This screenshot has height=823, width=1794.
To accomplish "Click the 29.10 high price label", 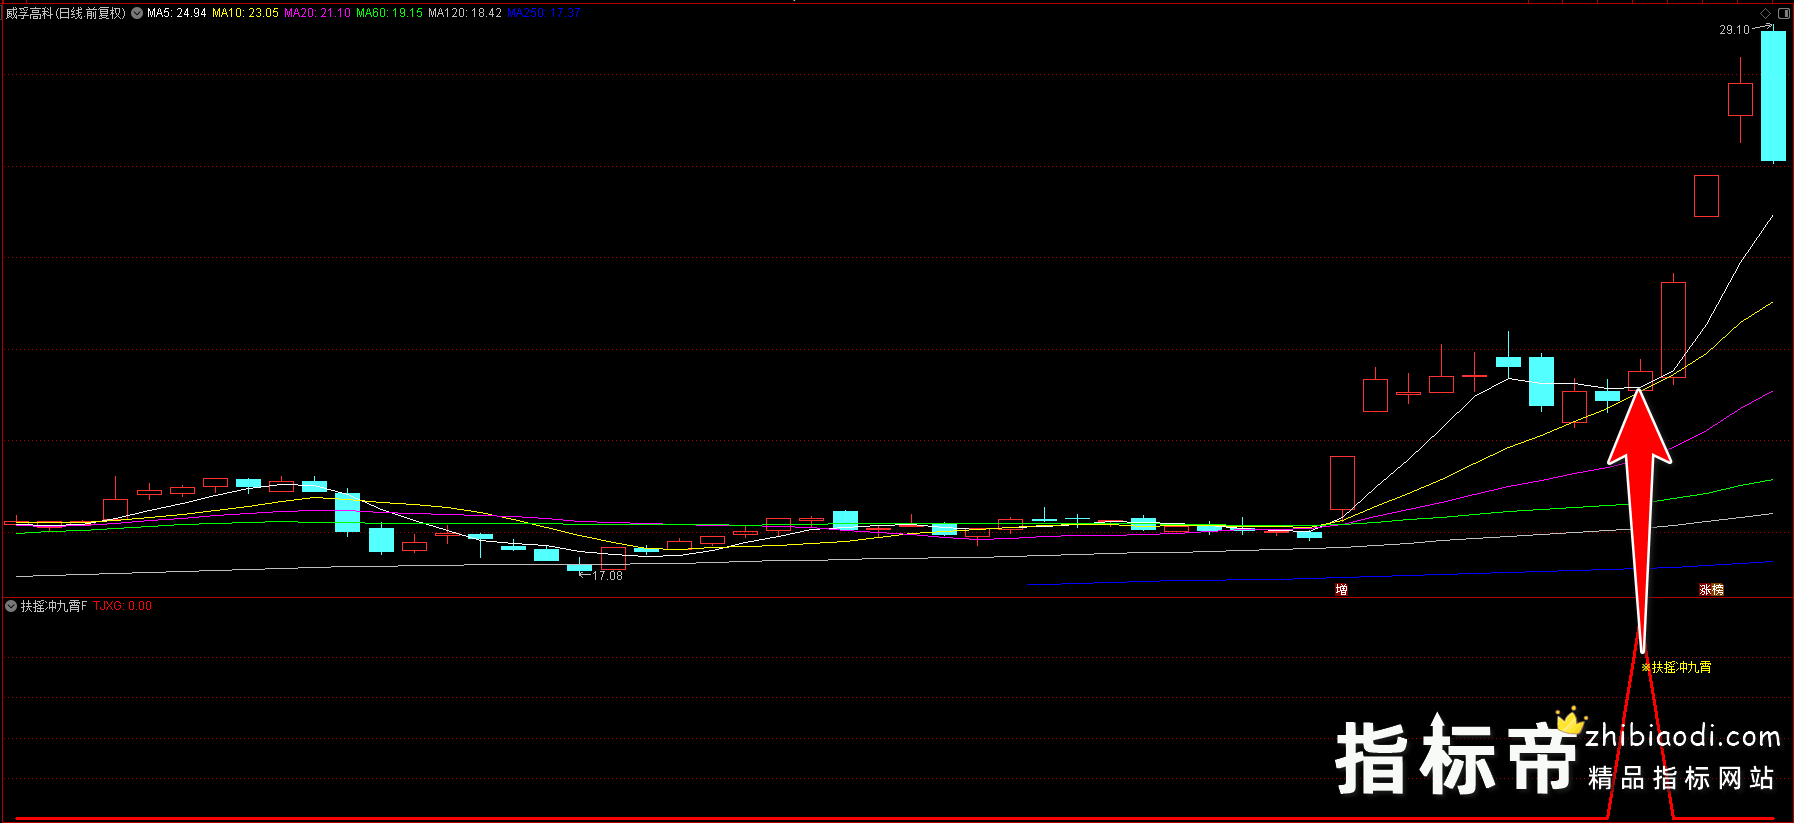I will coord(1734,30).
